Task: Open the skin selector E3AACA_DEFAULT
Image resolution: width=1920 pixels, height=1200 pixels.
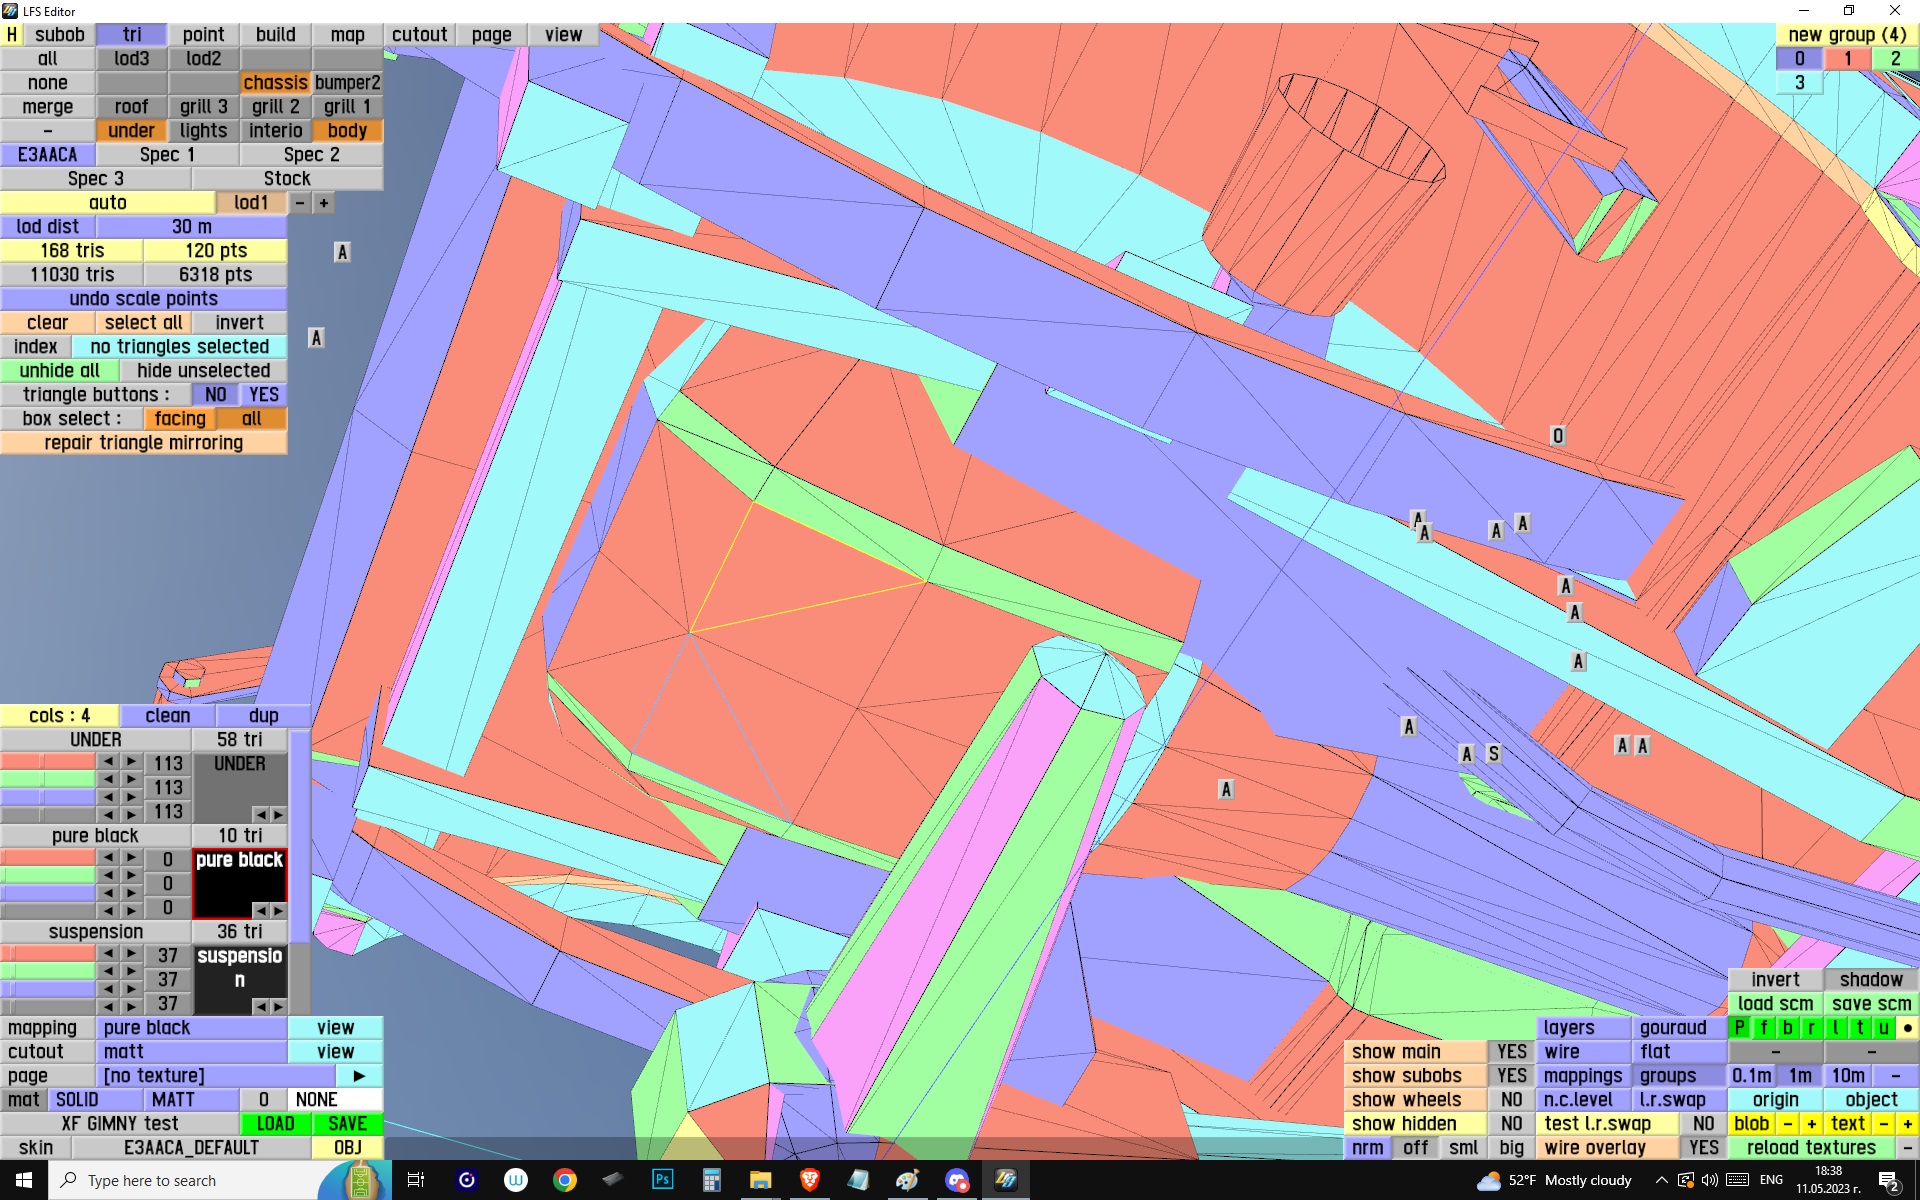Action: pyautogui.click(x=191, y=1147)
